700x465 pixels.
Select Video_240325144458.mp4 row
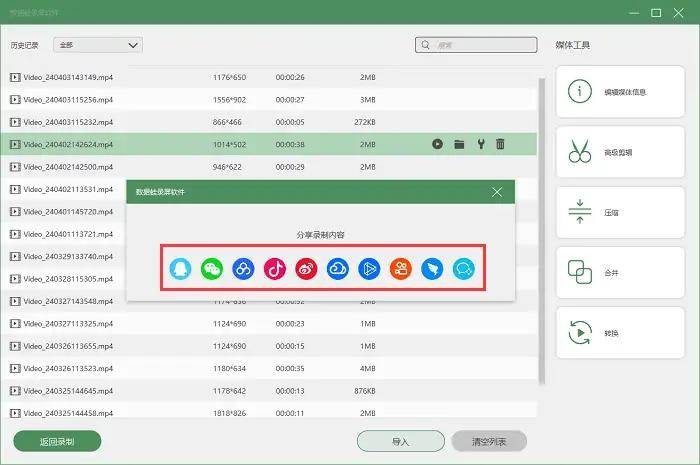268,413
